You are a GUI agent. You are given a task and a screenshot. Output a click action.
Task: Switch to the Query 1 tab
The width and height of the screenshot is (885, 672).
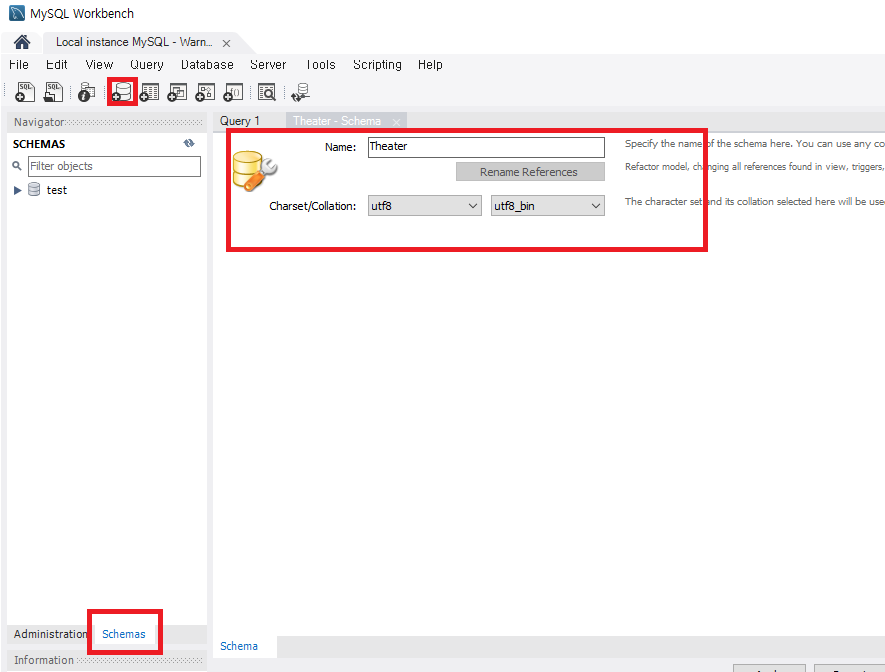pos(240,121)
